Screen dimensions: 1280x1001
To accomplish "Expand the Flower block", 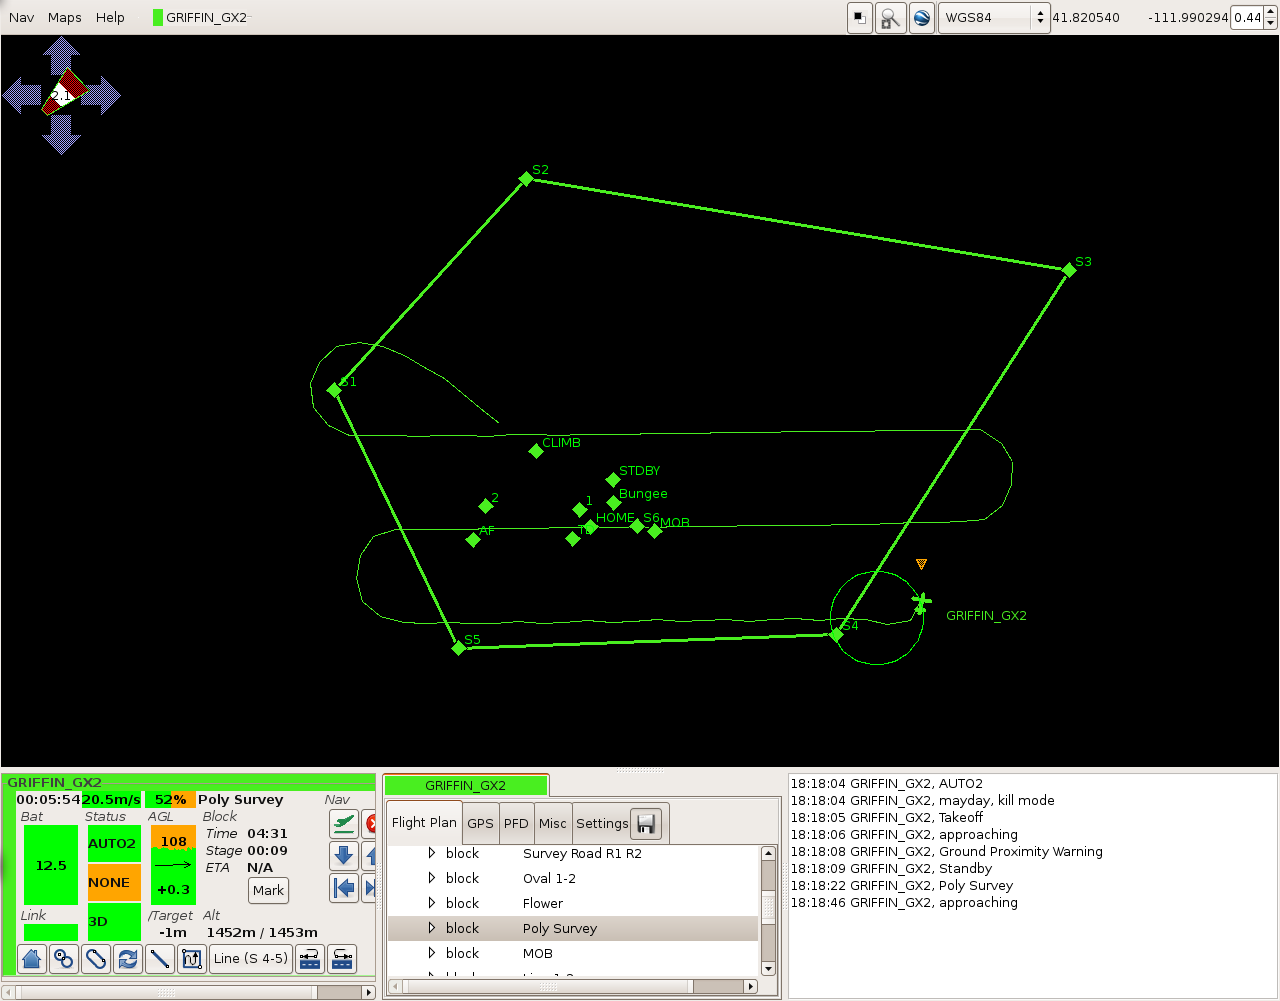I will click(x=432, y=903).
